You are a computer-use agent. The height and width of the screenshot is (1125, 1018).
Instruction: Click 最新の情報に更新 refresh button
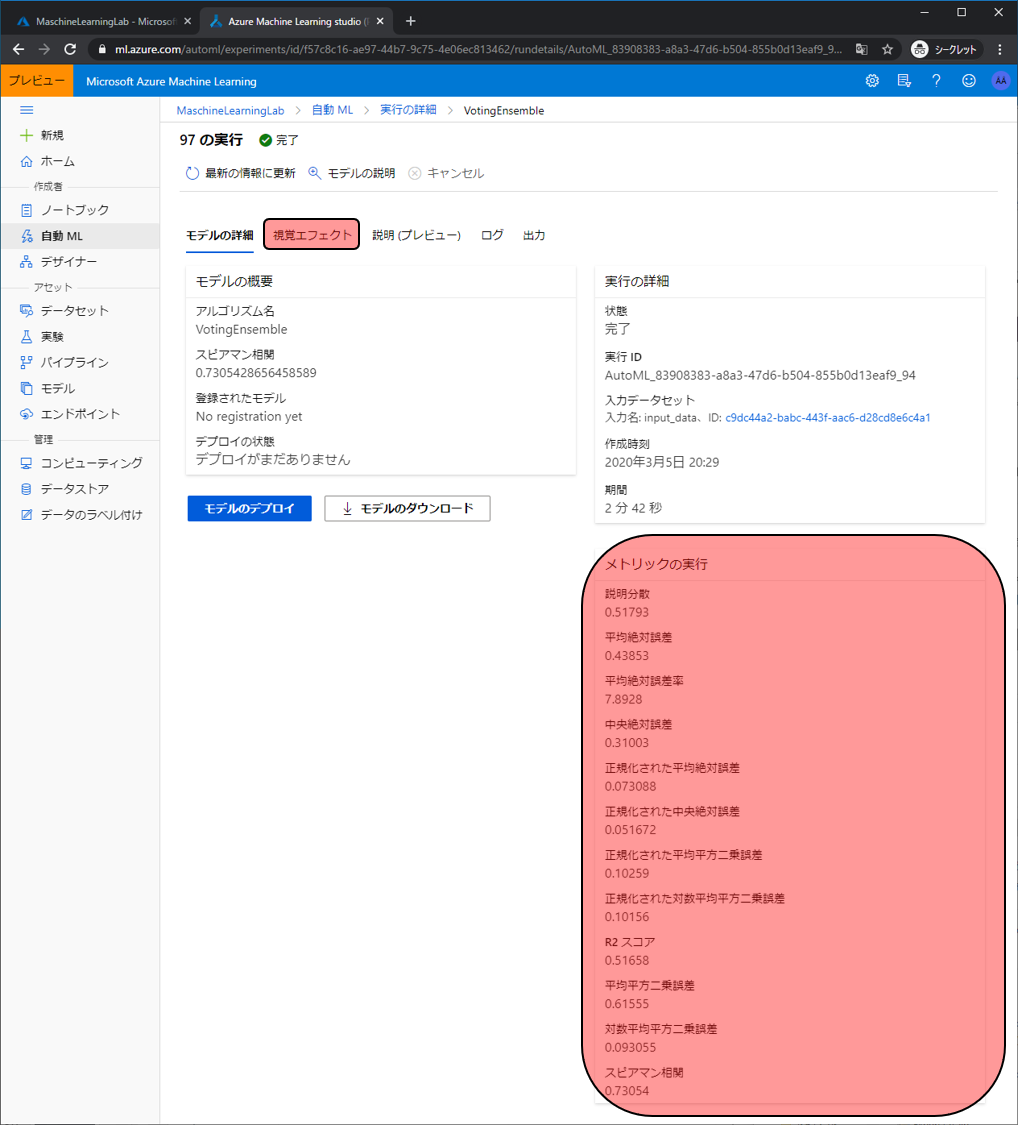click(x=241, y=173)
